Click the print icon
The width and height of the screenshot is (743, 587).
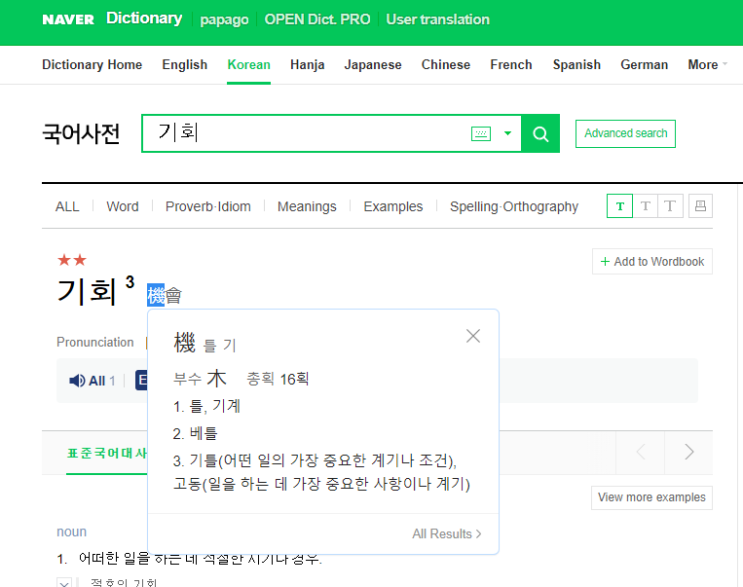tap(700, 206)
